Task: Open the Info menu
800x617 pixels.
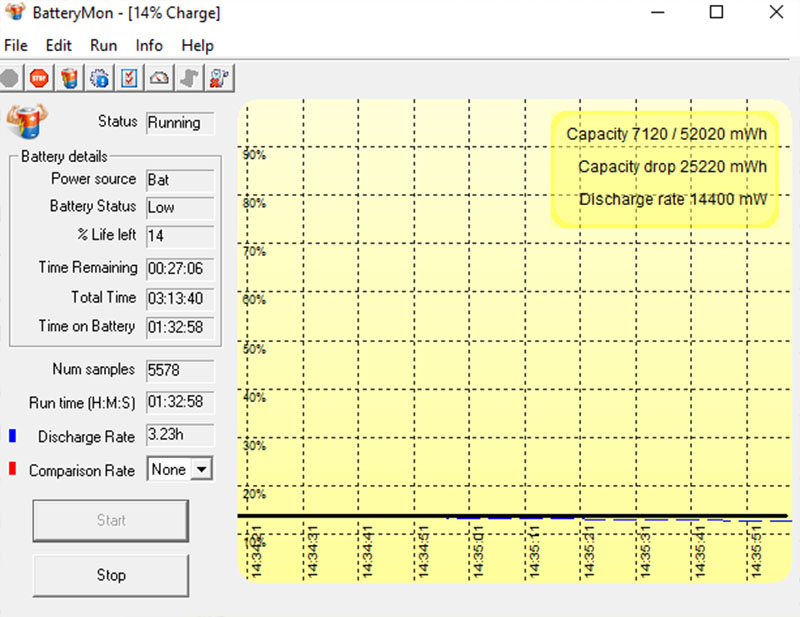Action: pos(148,45)
